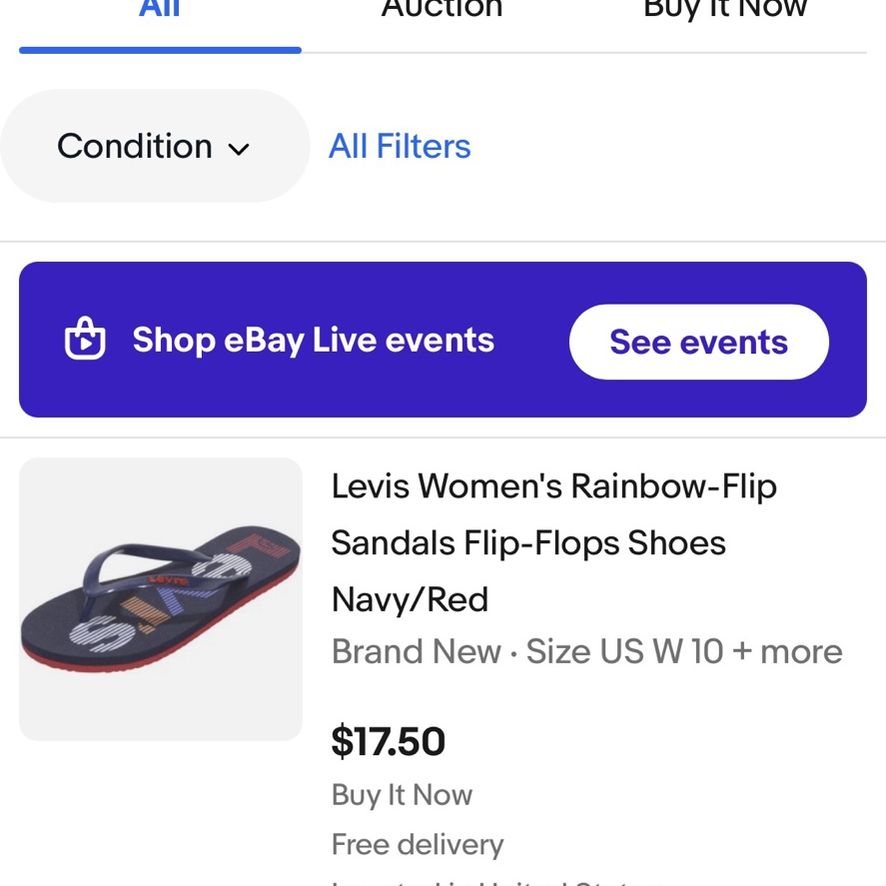Screen dimensions: 886x886
Task: Open All Filters
Action: (x=400, y=146)
